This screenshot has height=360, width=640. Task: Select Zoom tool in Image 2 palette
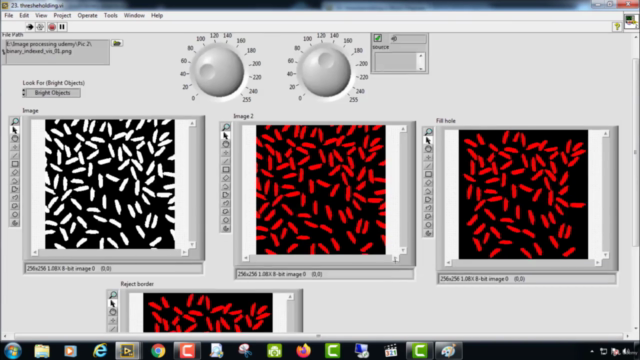[226, 127]
